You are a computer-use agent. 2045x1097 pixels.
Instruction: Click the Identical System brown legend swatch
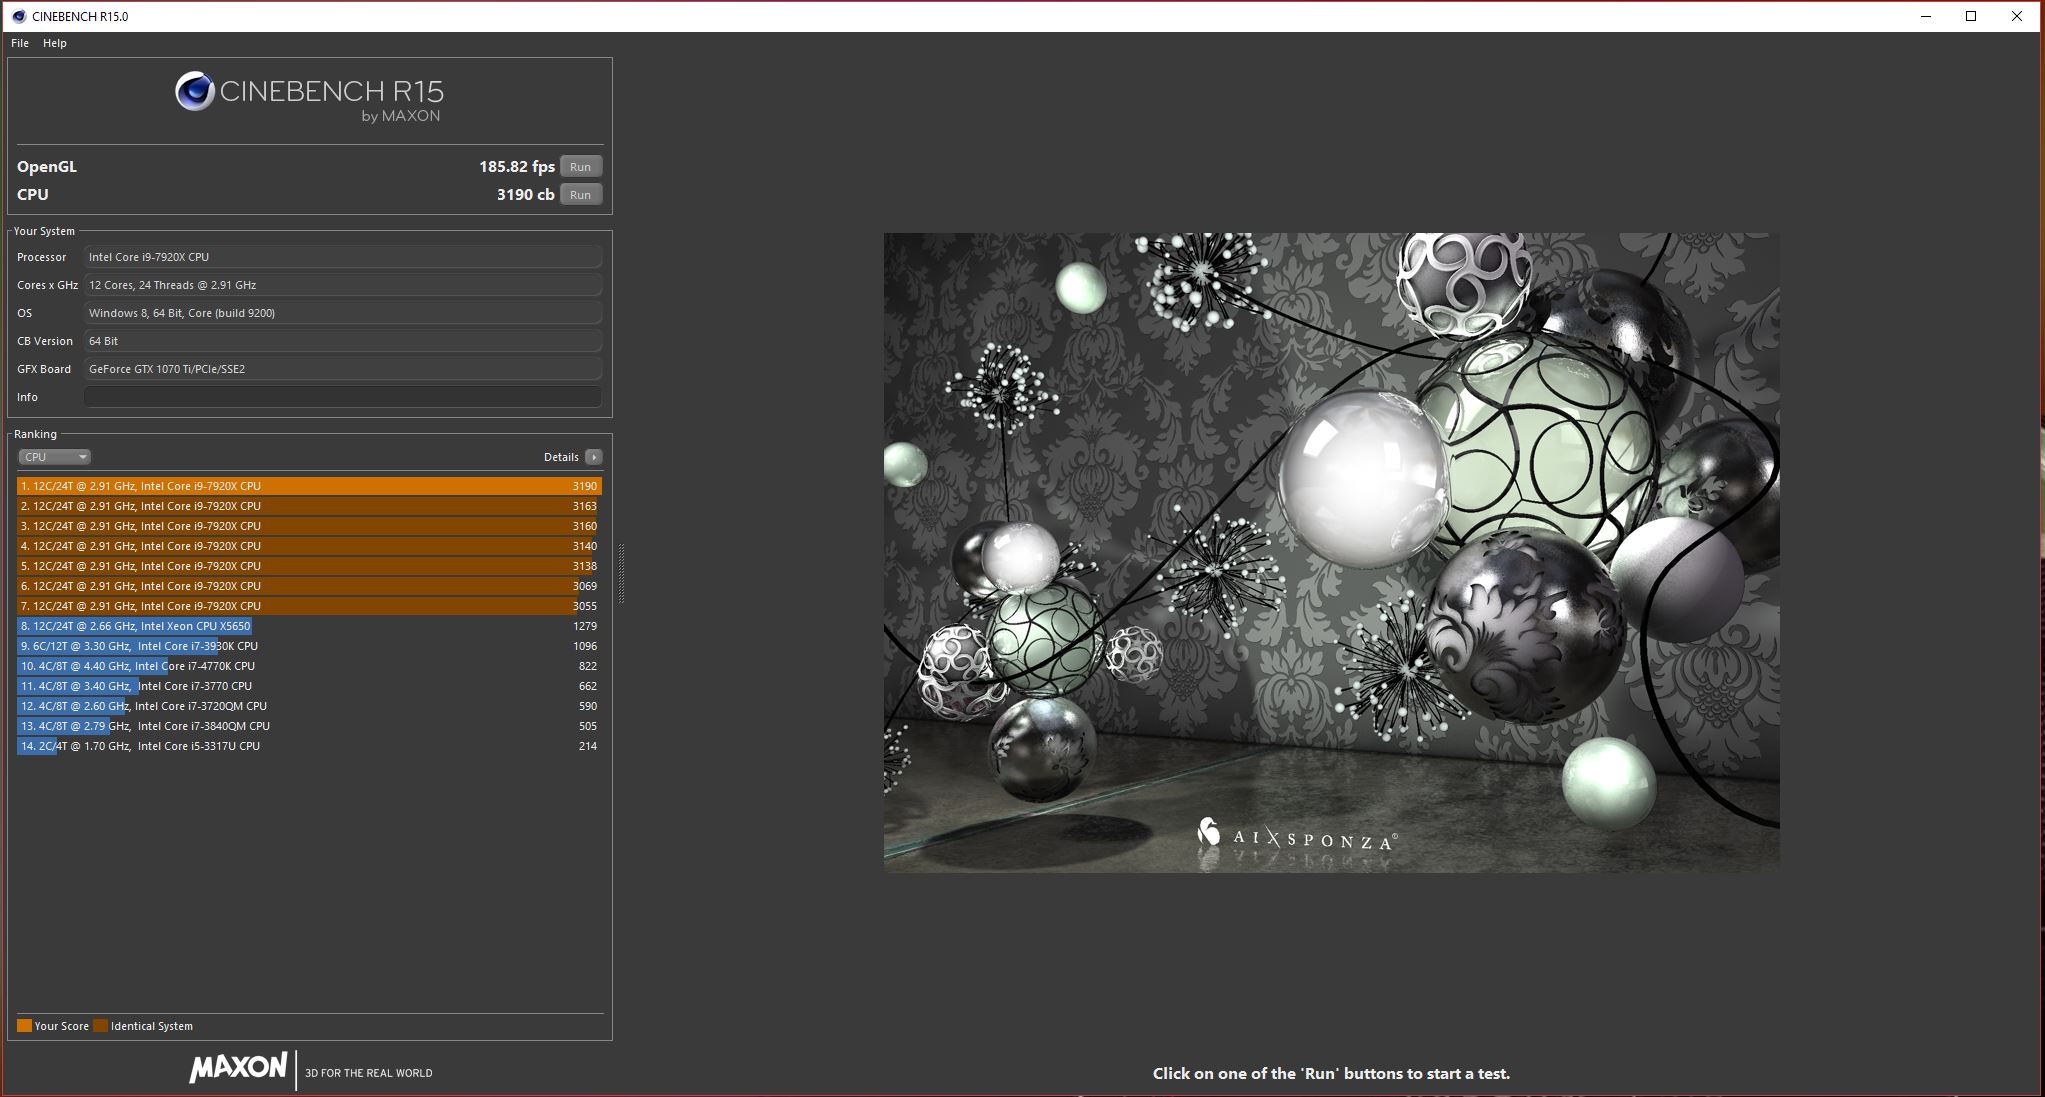(100, 1026)
